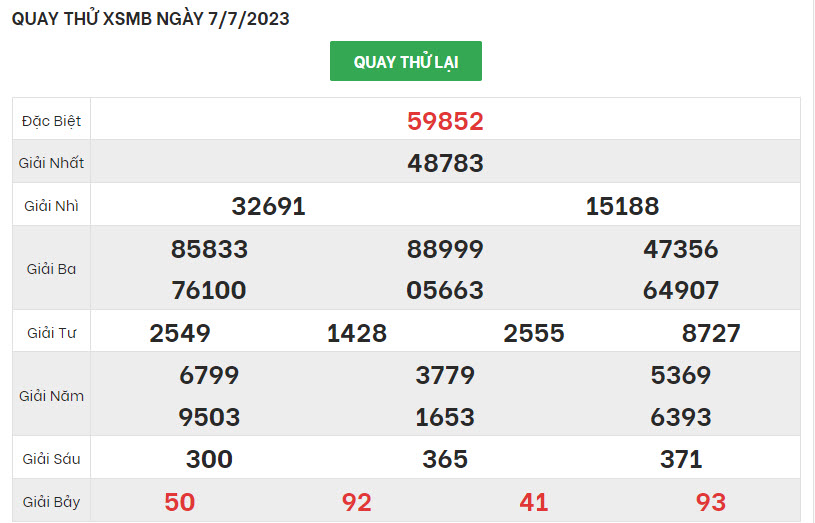Click third prize number 64907

pos(681,291)
